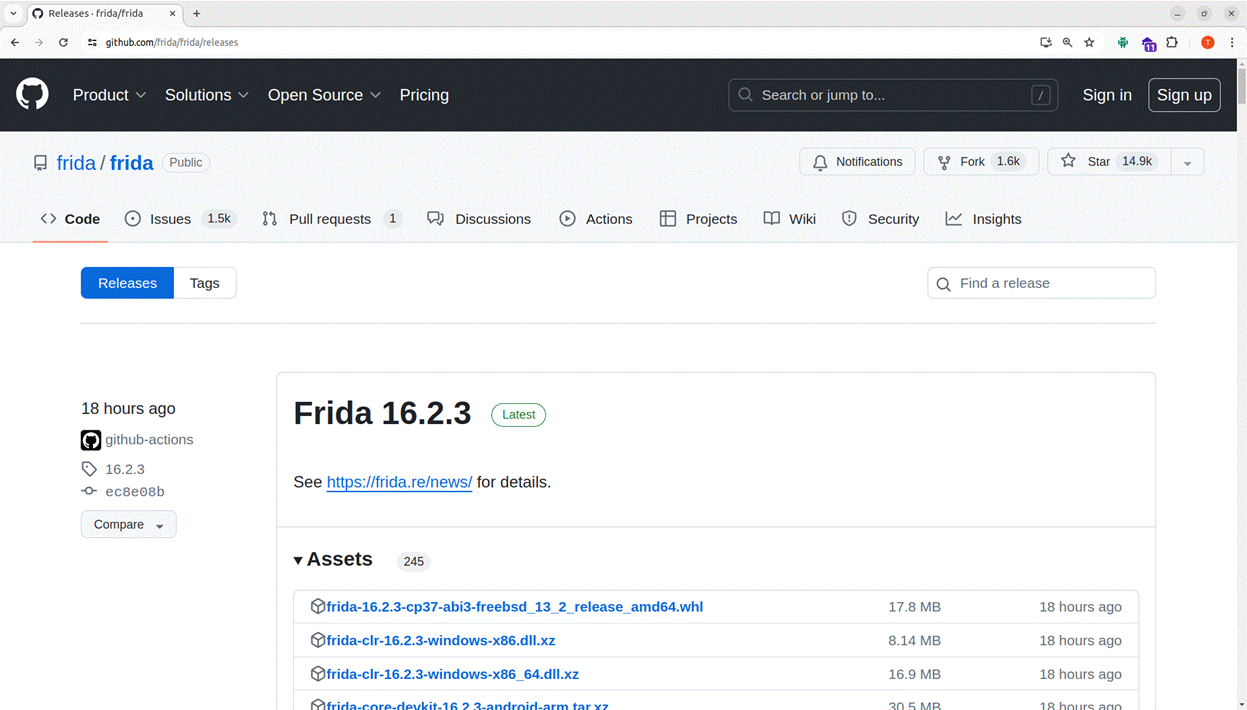Open the Frida 16.2.3 release title
The image size is (1247, 710).
tap(382, 413)
